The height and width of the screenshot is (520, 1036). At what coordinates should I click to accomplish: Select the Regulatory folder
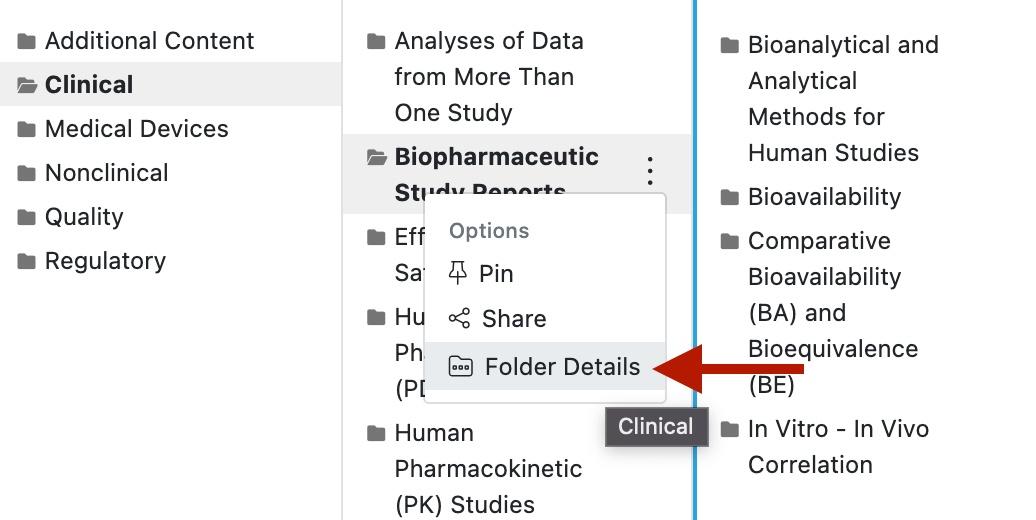coord(105,261)
